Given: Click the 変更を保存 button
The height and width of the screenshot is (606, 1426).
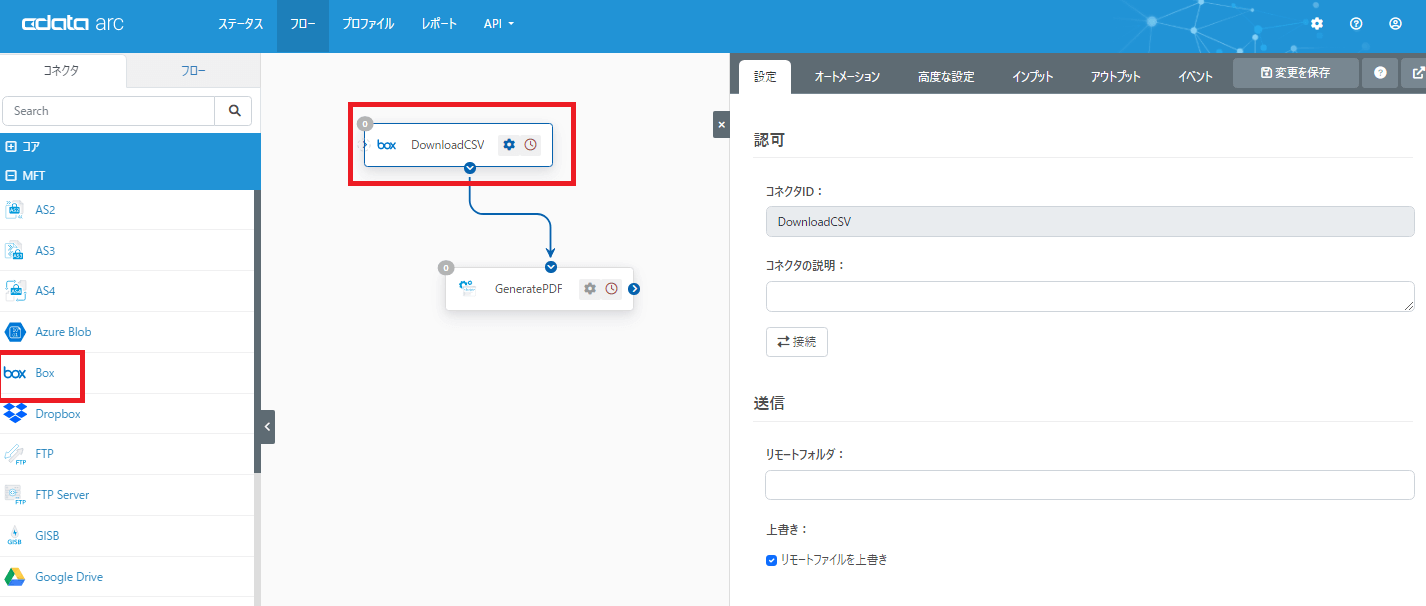Looking at the screenshot, I should (1295, 73).
